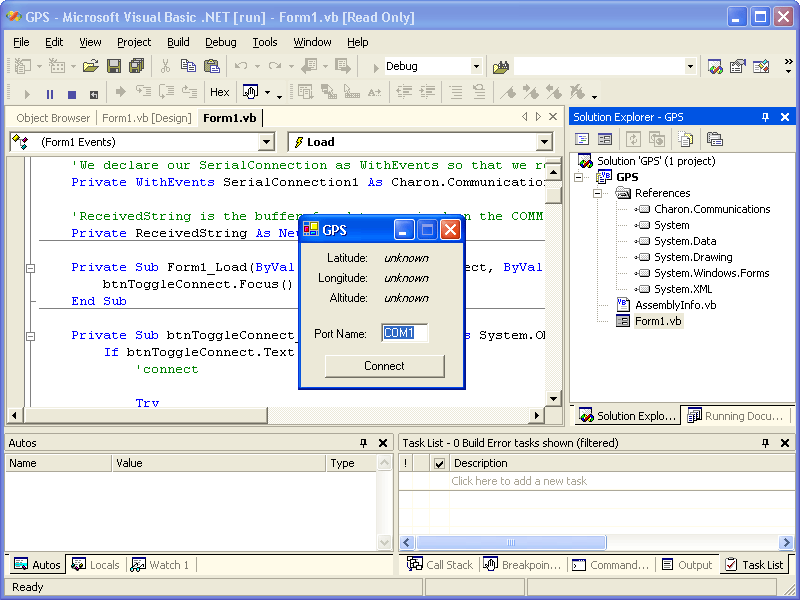
Task: Click the Port Name text field
Action: click(404, 333)
